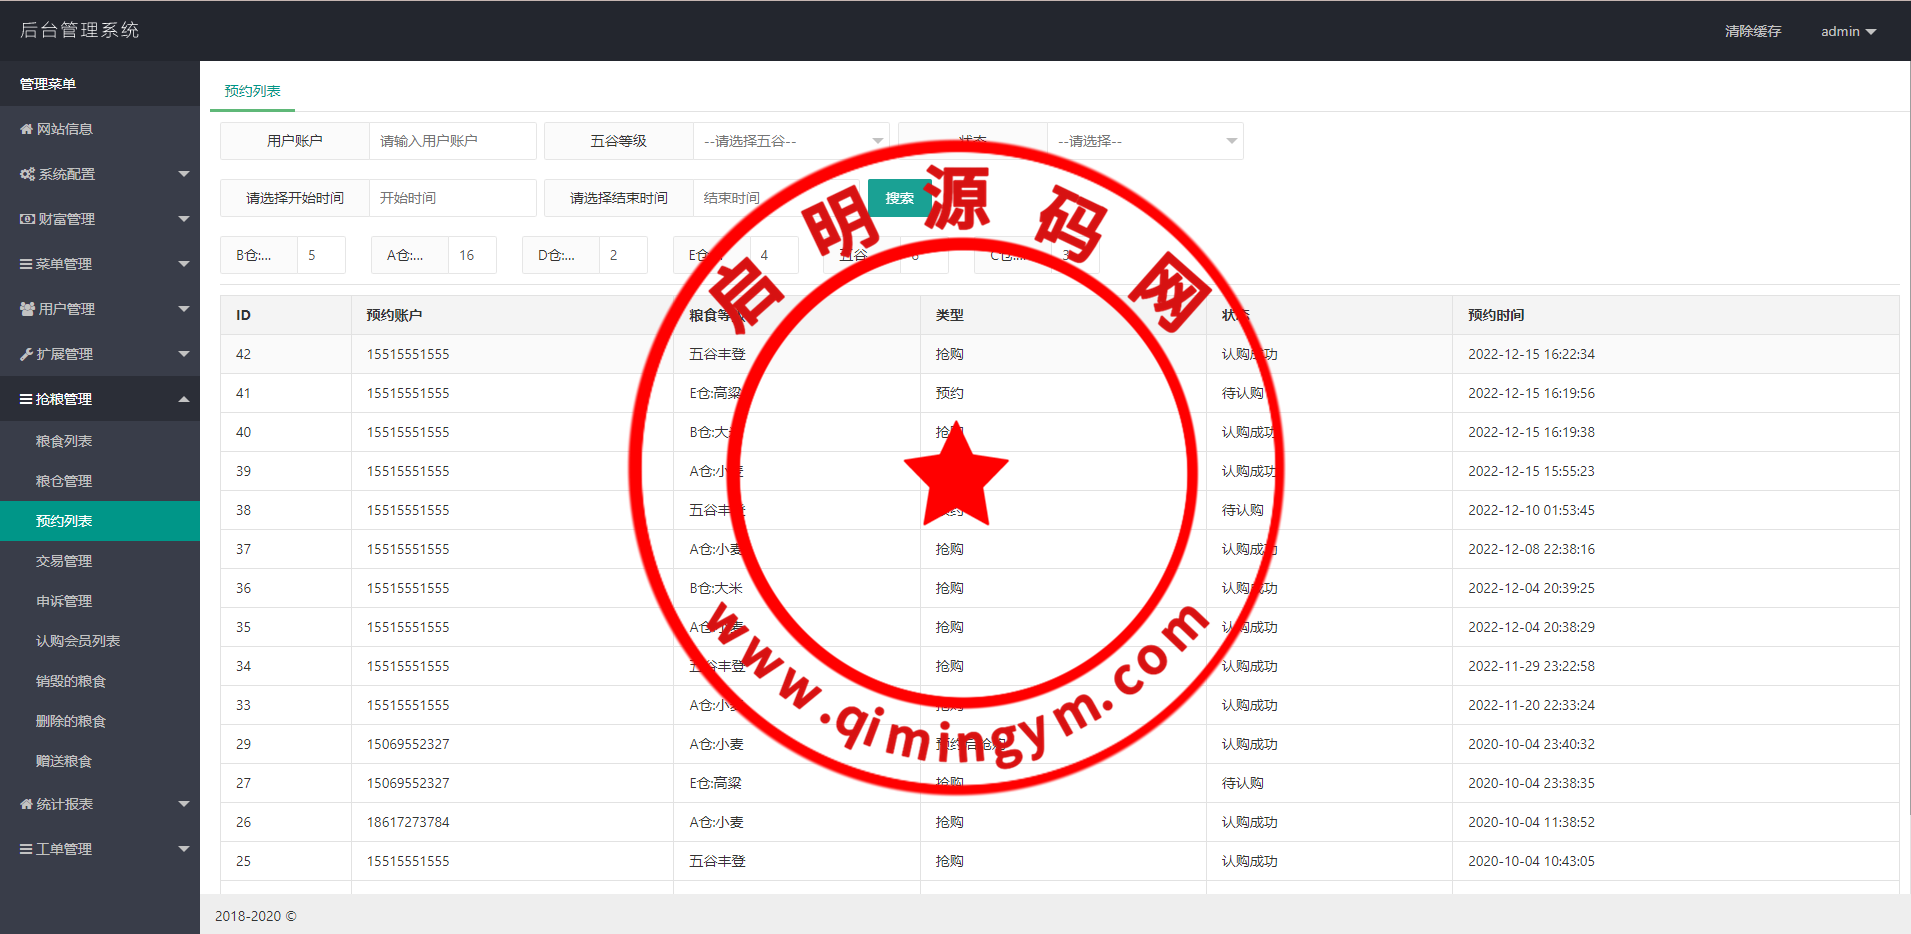Select the 预约列表 tab
The width and height of the screenshot is (1911, 934).
pos(252,91)
